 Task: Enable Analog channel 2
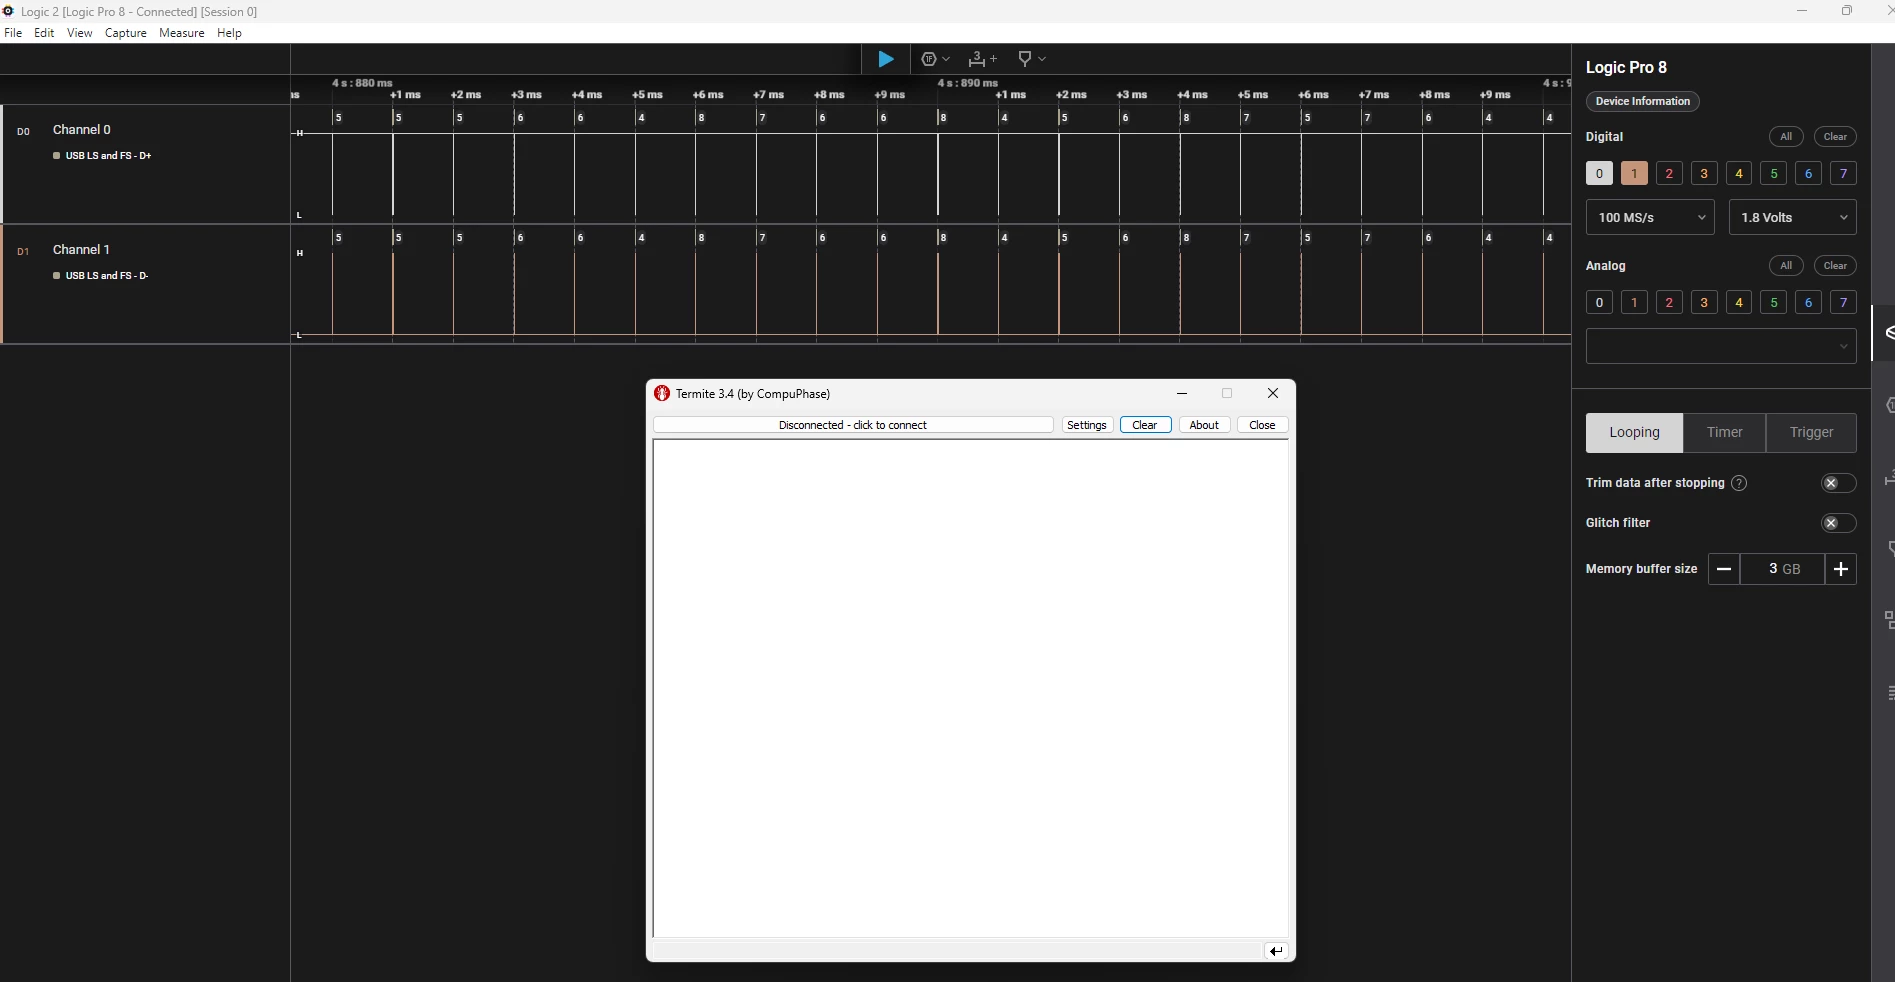1669,302
